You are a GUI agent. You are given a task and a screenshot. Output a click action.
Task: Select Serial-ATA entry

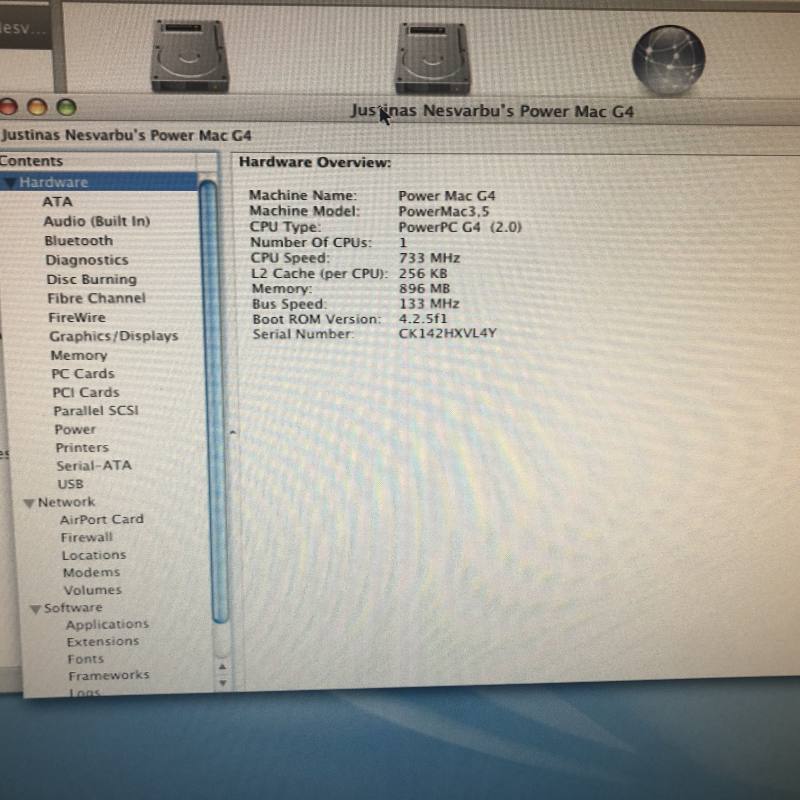pos(94,465)
